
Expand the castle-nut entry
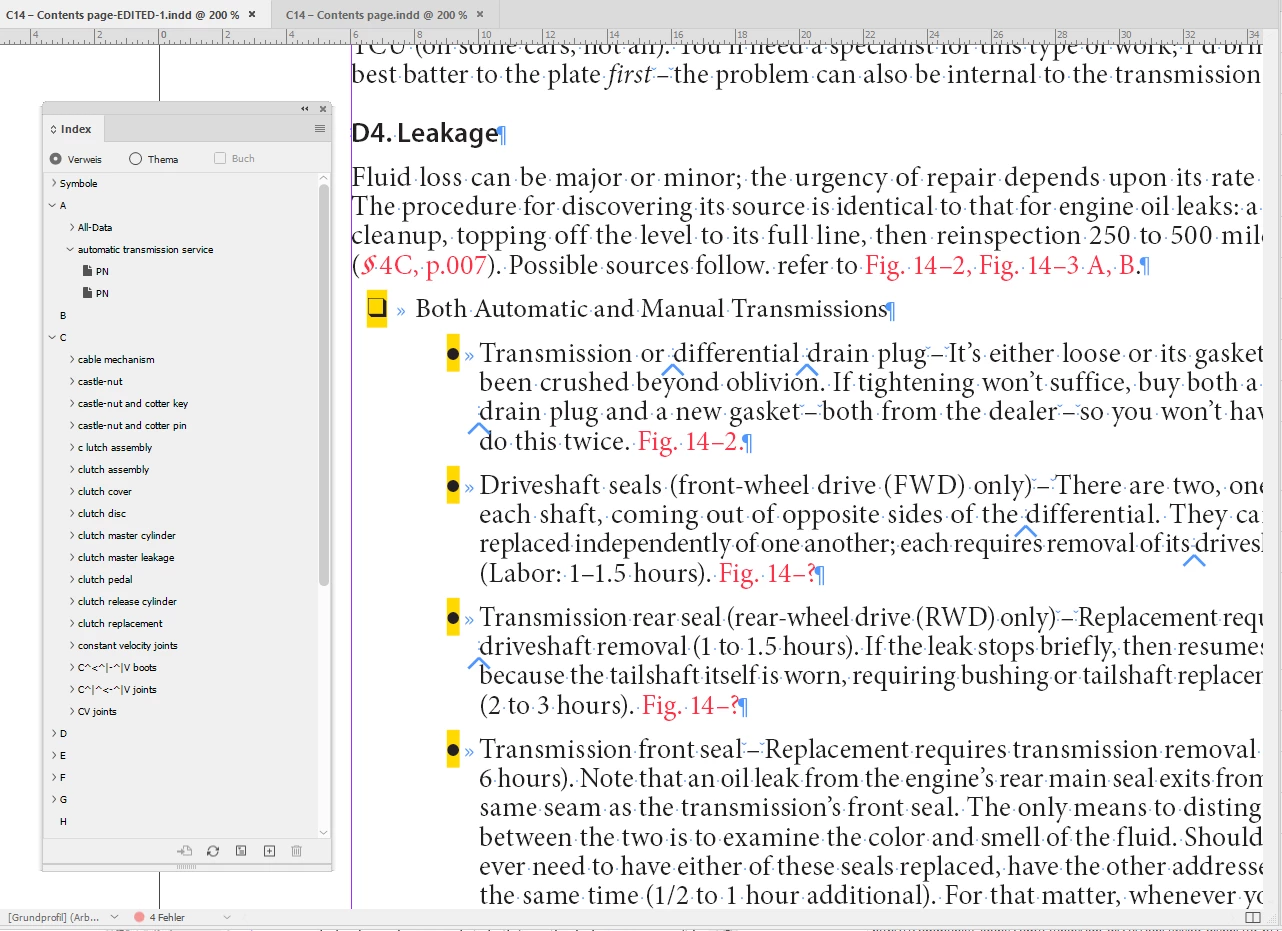(72, 381)
